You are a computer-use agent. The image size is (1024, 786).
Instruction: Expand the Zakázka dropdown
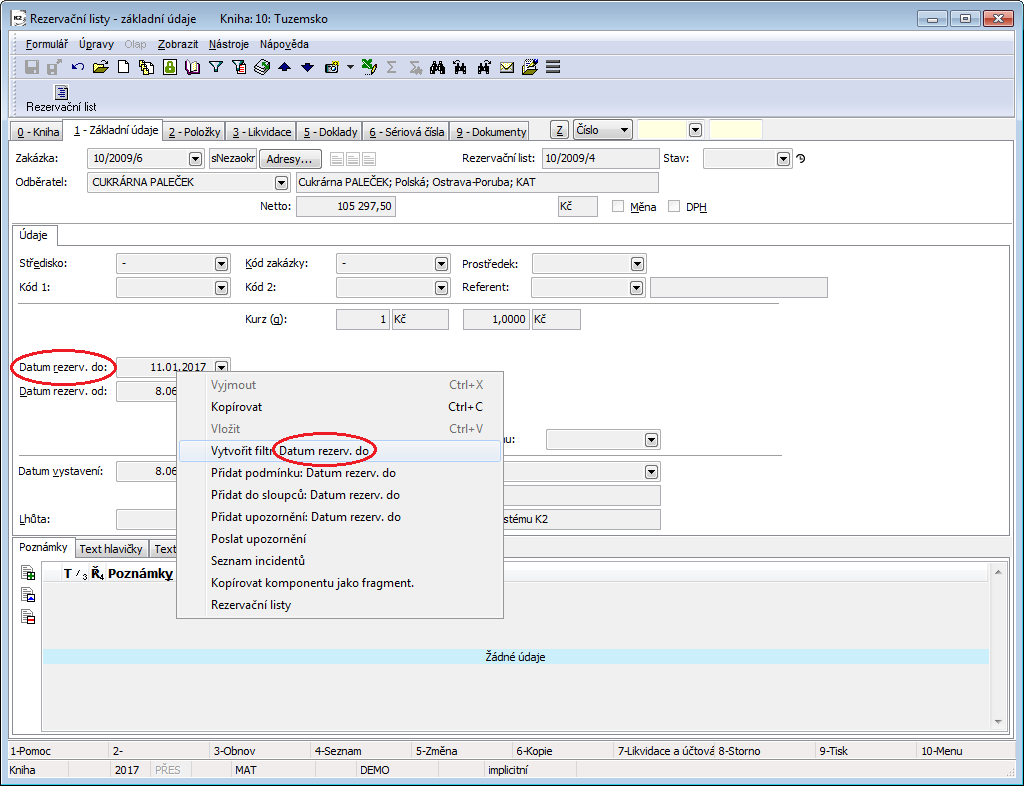pos(195,158)
